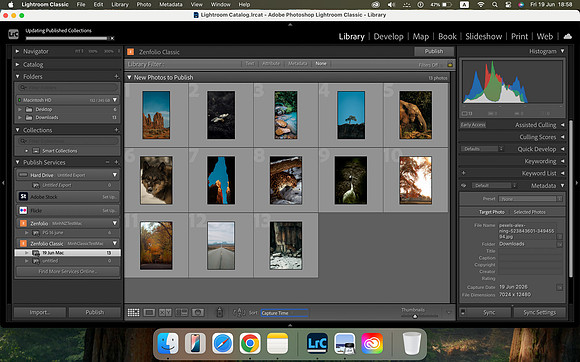Screen dimensions: 580x362
Task: Open the Slideshow module
Action: click(483, 36)
